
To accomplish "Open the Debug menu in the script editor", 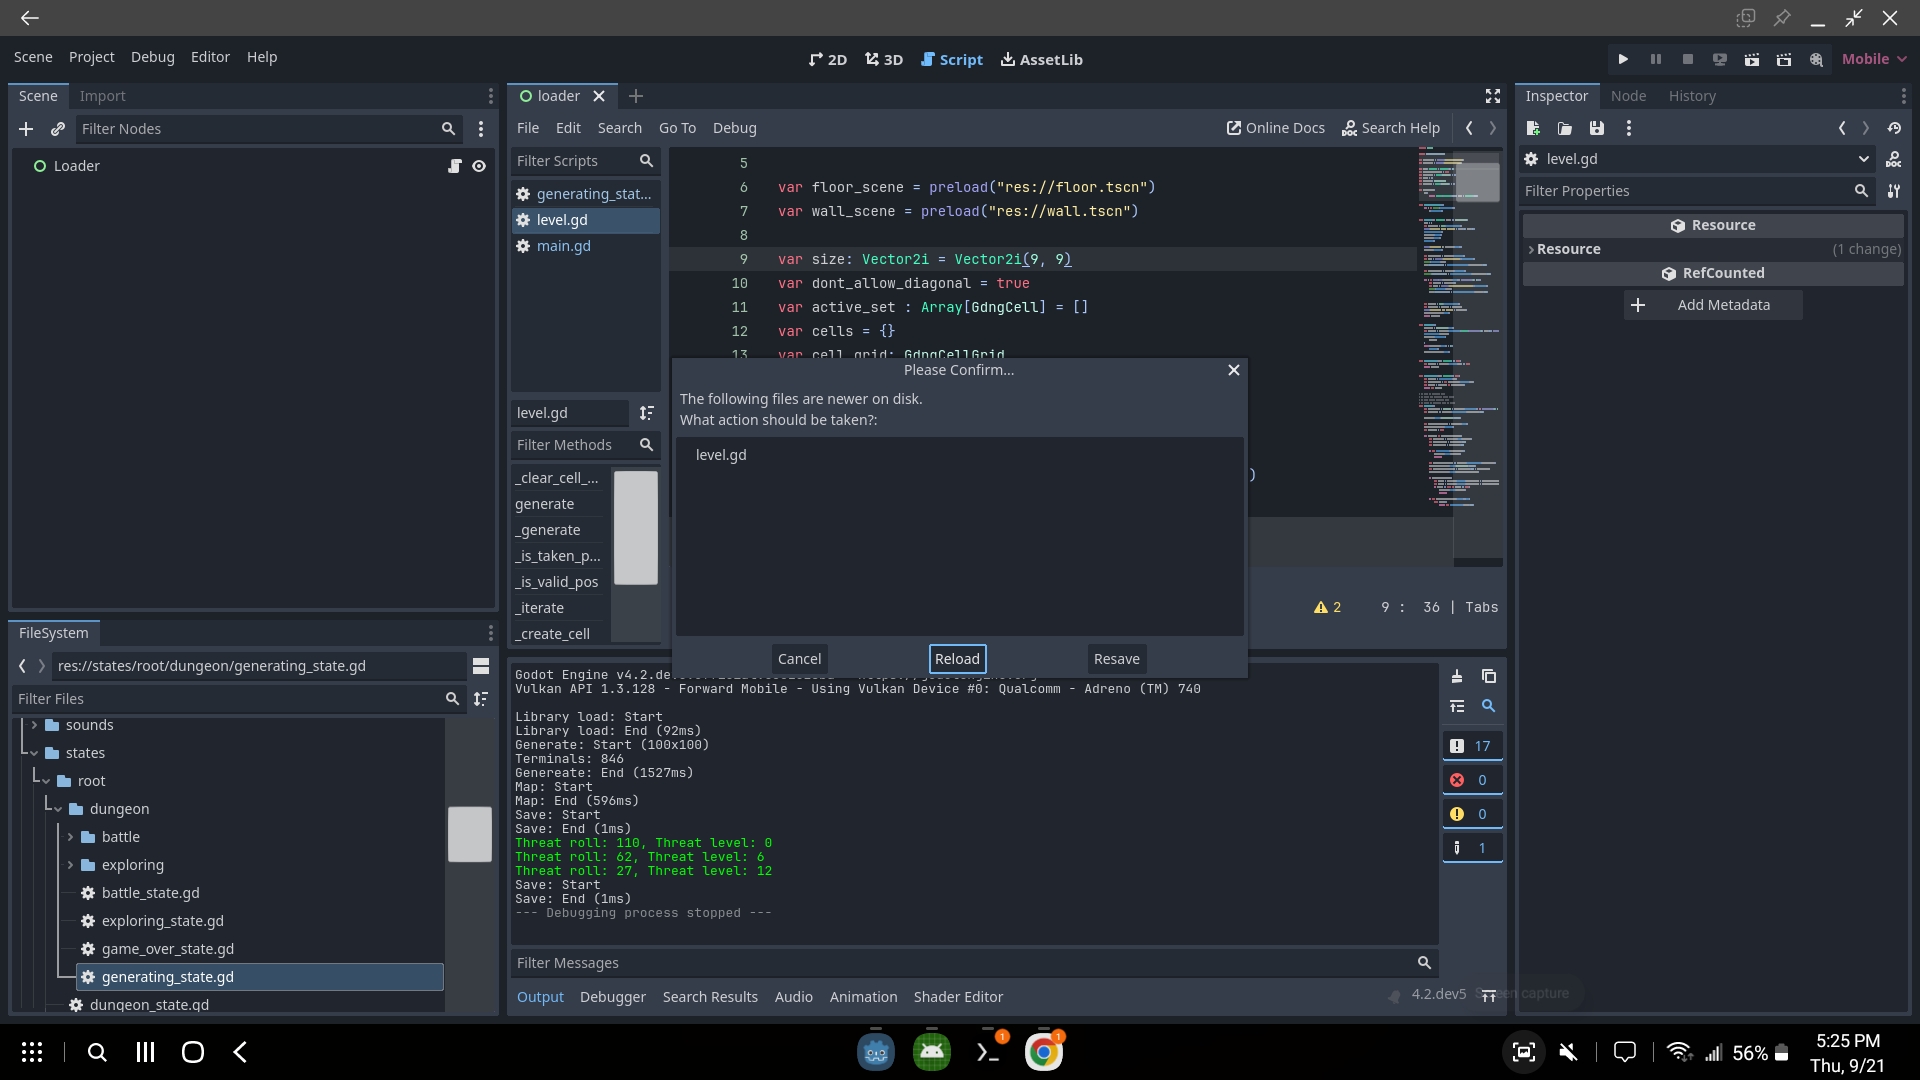I will (x=734, y=128).
